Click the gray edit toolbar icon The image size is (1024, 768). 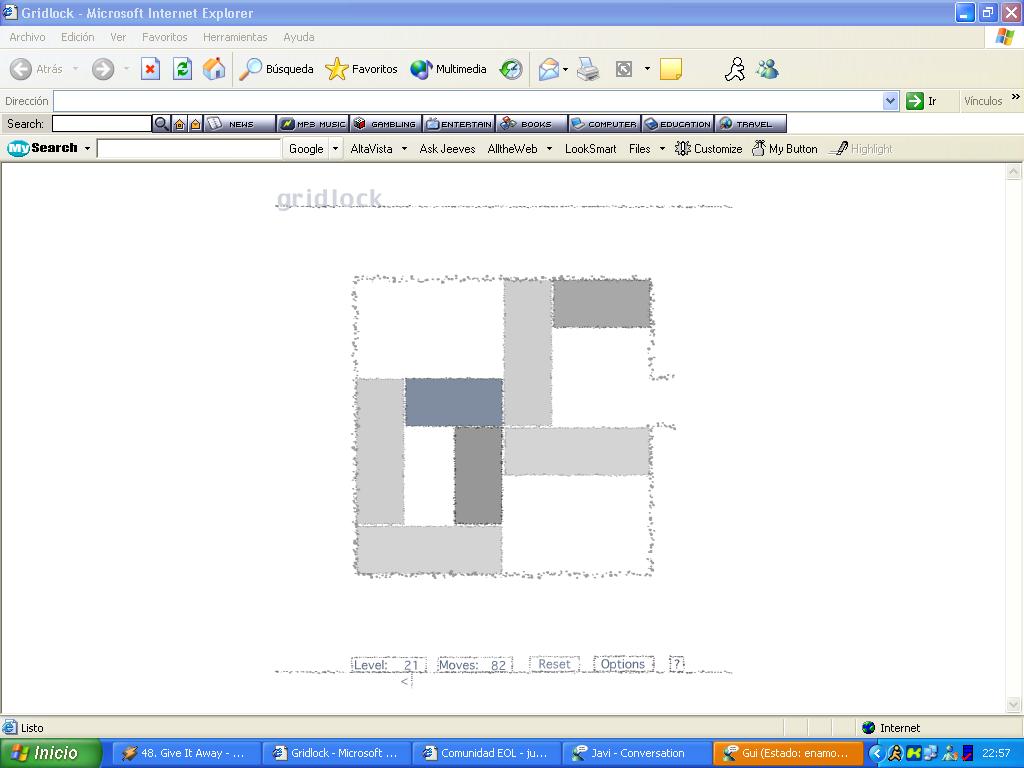tap(624, 69)
